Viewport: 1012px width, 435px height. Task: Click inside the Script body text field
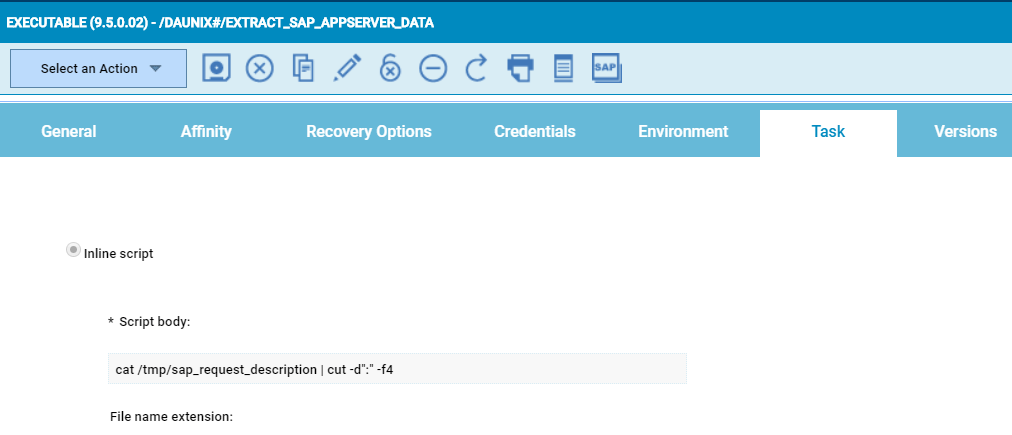point(397,369)
